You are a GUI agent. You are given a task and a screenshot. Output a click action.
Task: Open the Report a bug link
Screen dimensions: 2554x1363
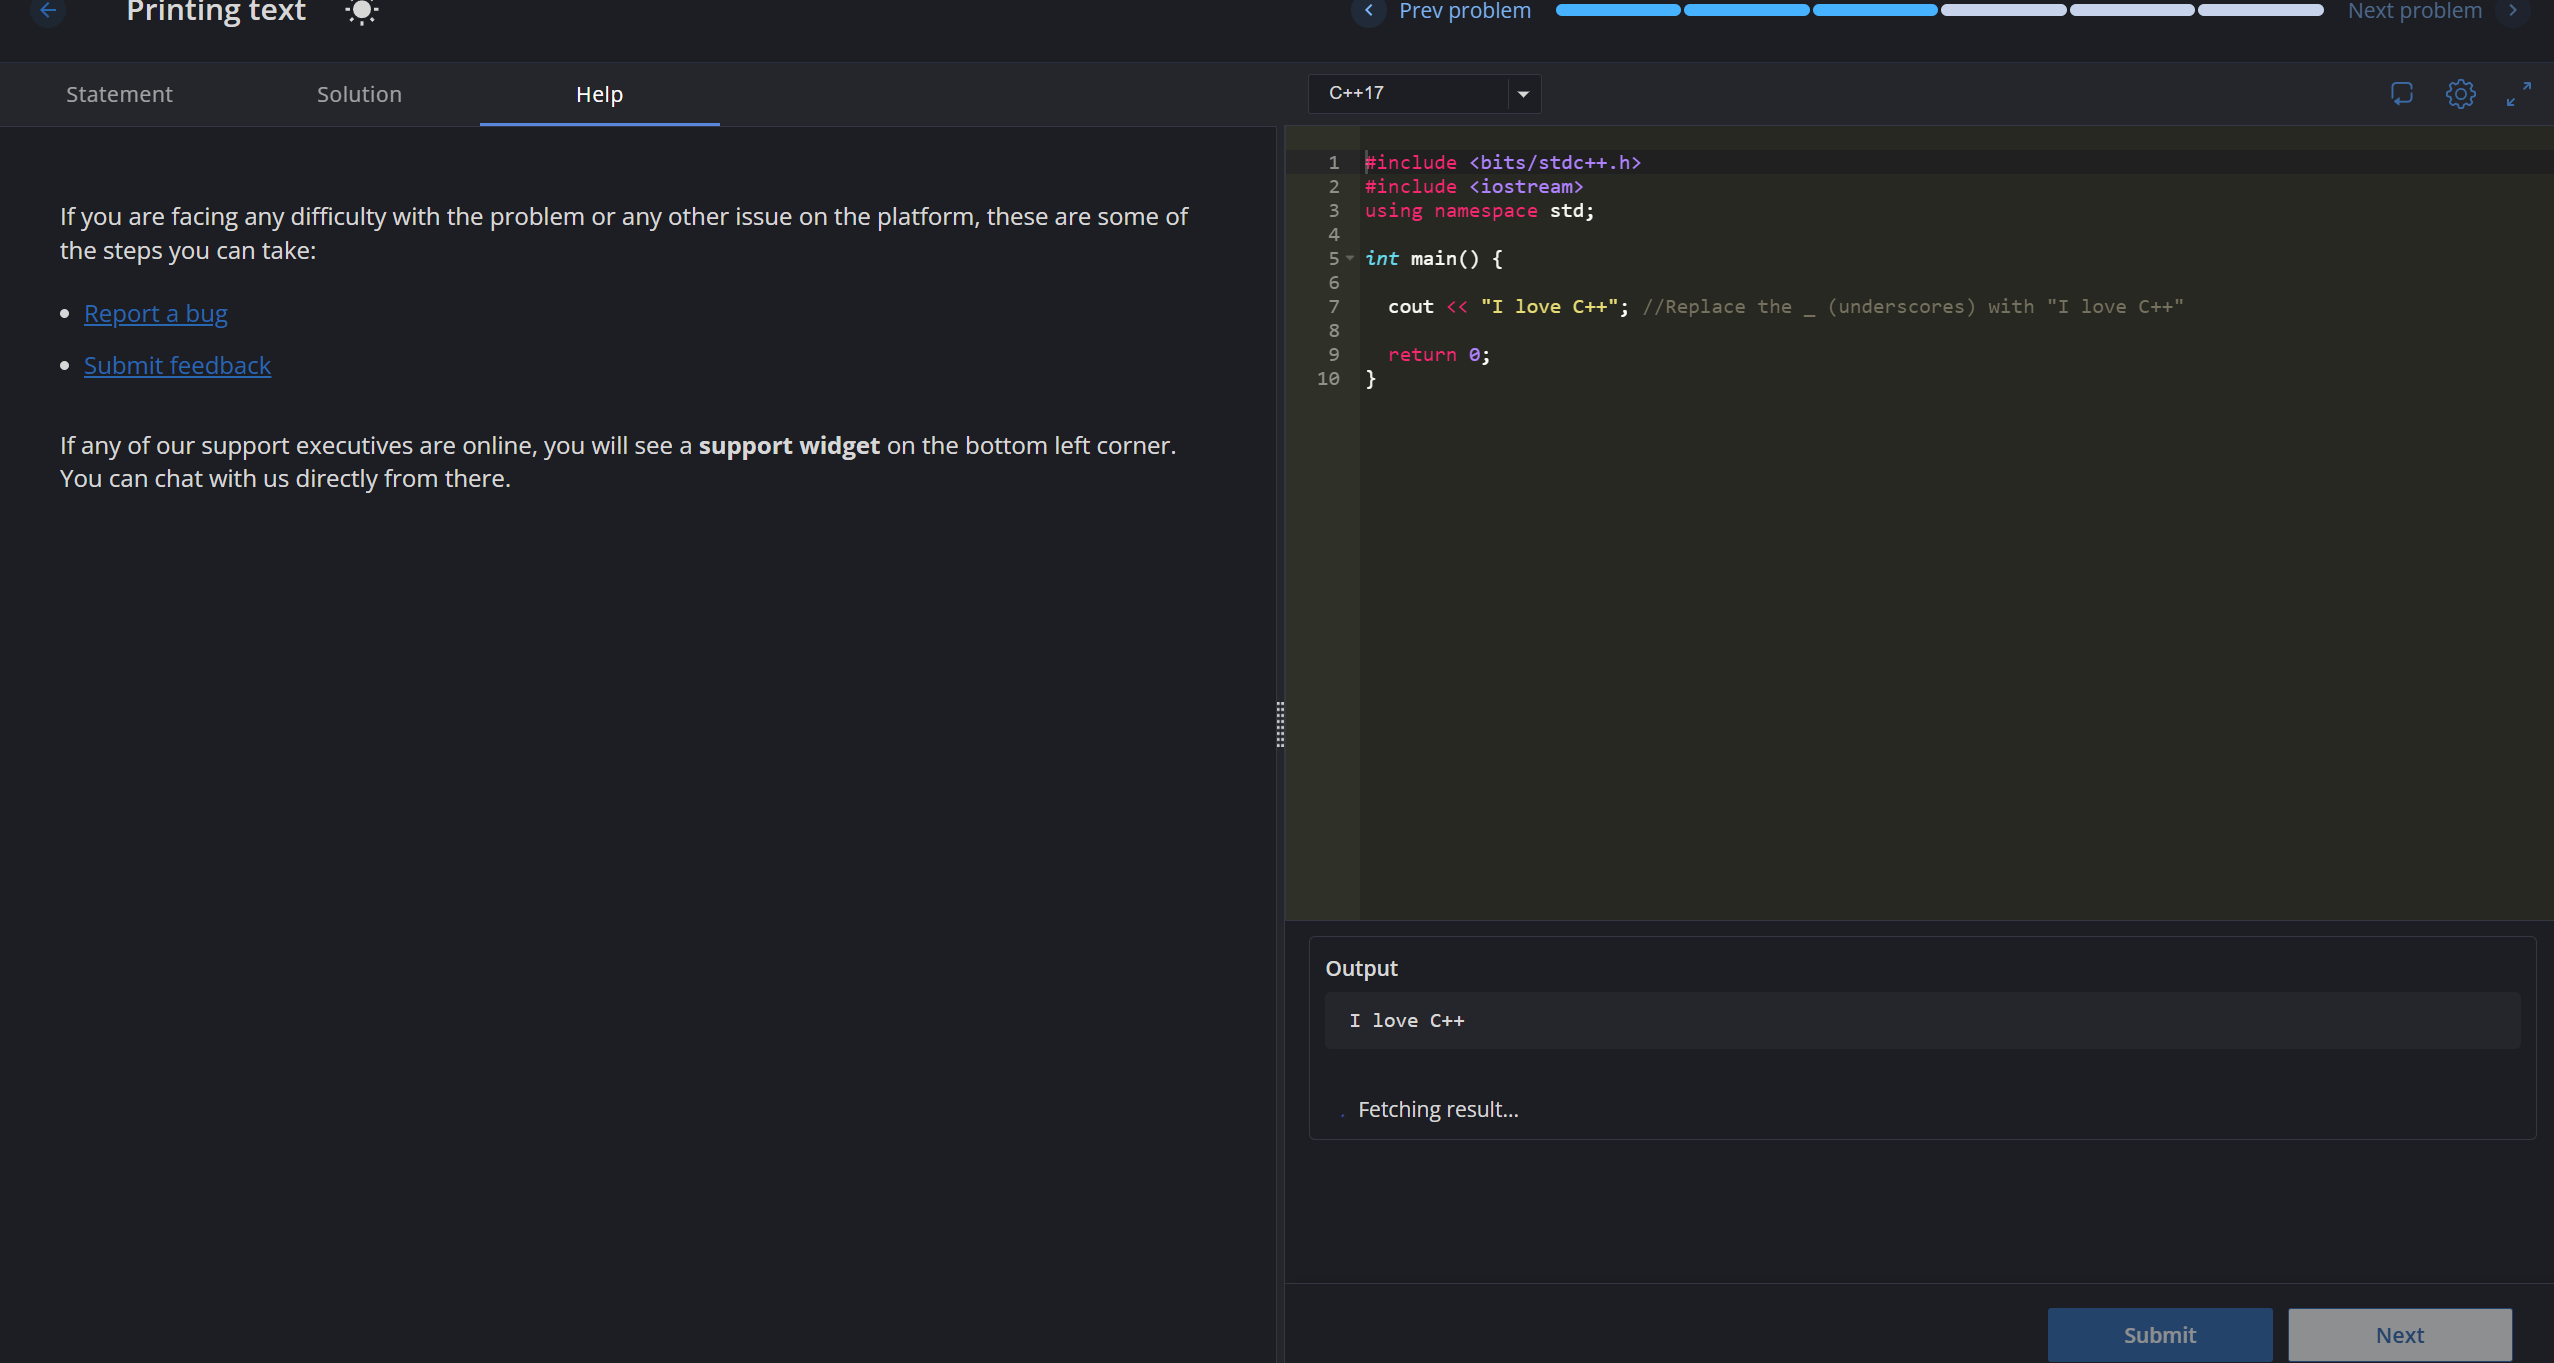155,313
